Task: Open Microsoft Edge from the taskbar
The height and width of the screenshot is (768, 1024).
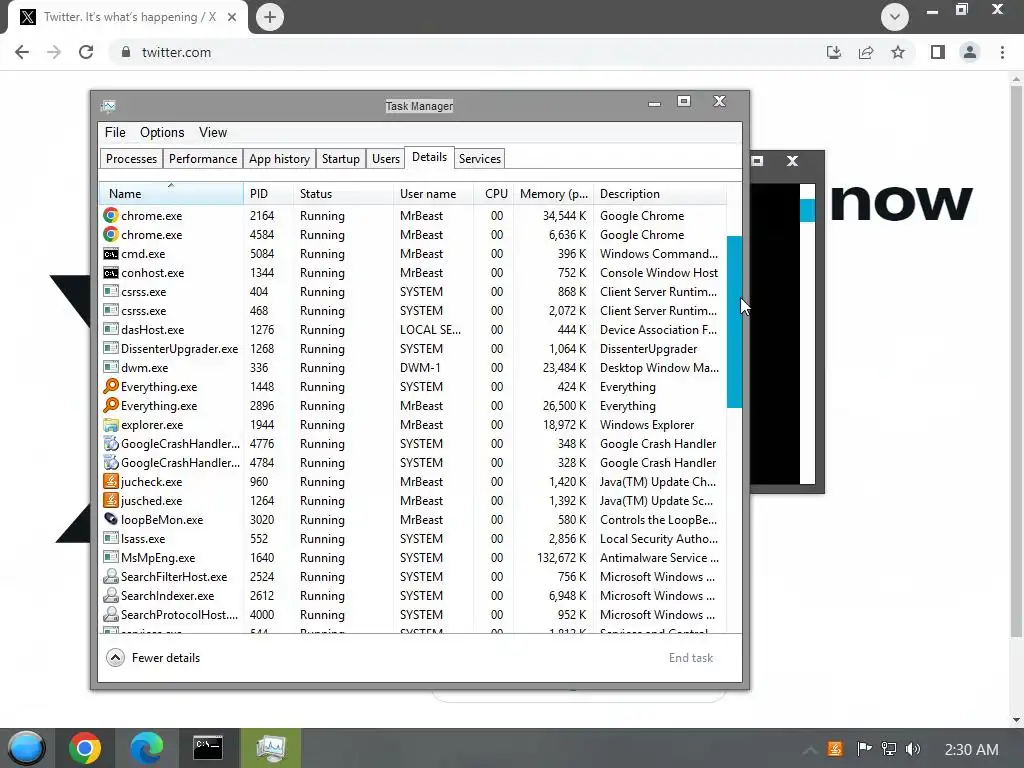Action: point(146,748)
